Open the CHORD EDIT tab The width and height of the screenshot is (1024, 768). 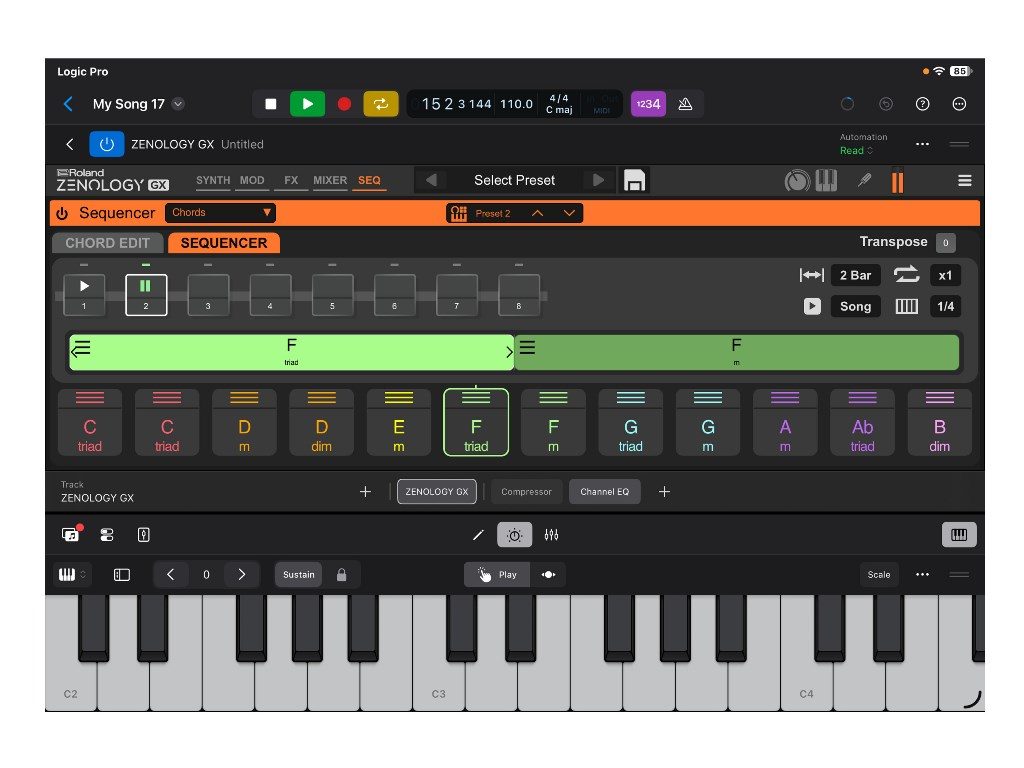pos(108,243)
